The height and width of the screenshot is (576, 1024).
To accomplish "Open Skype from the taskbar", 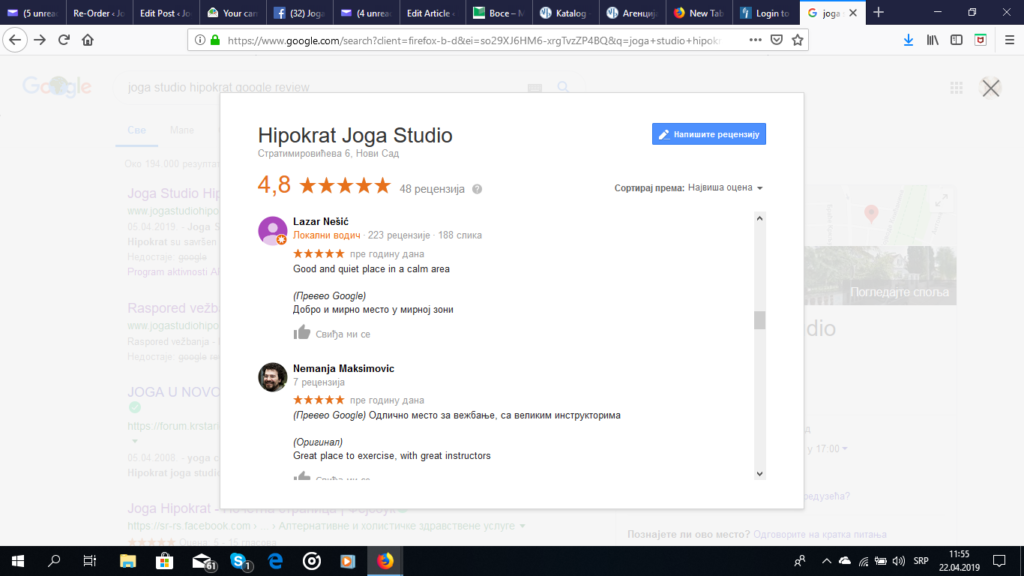I will [x=240, y=561].
